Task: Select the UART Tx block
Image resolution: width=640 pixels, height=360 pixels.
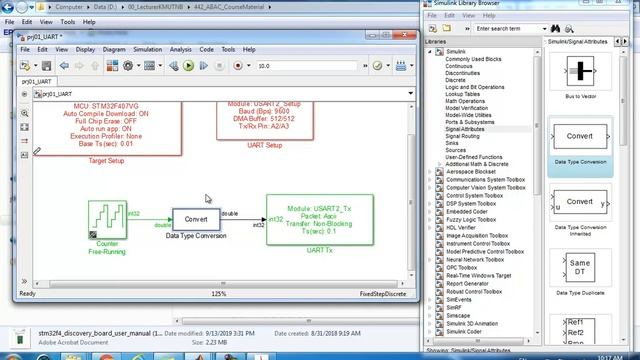Action: 320,220
